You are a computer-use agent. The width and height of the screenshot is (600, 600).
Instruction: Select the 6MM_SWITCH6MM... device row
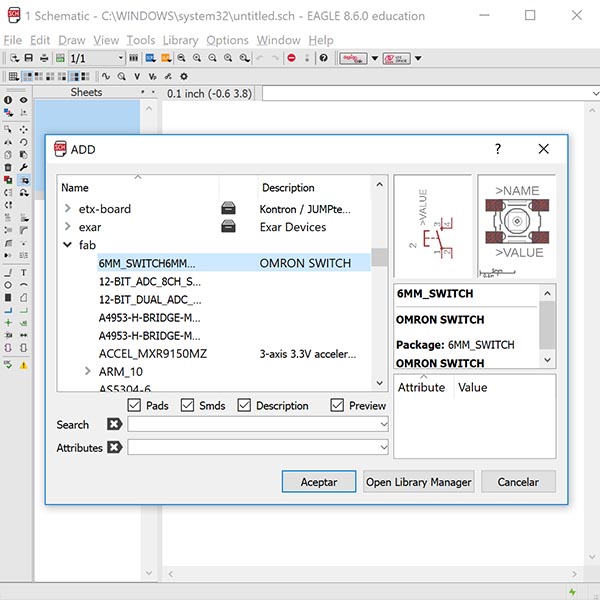[x=234, y=263]
